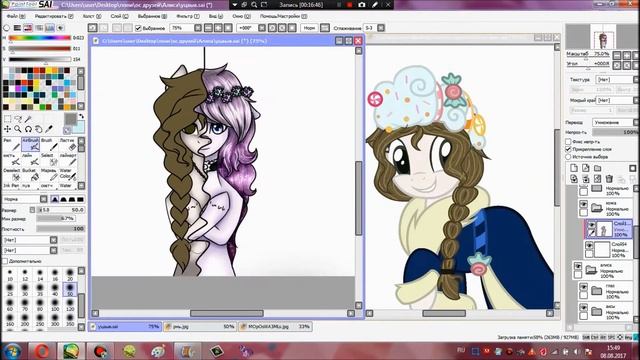Select the 50 brush size preset
This screenshot has height=360, width=640.
tap(70, 290)
